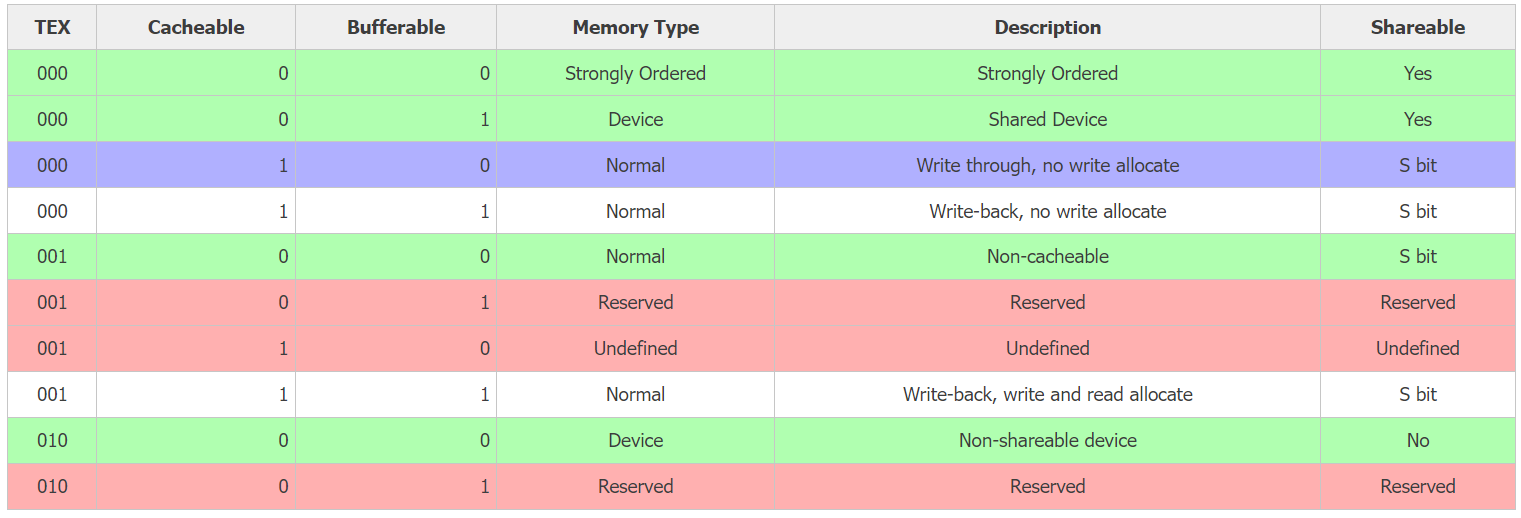Click the Description column header
Screen dimensions: 1521x518
tap(1048, 27)
